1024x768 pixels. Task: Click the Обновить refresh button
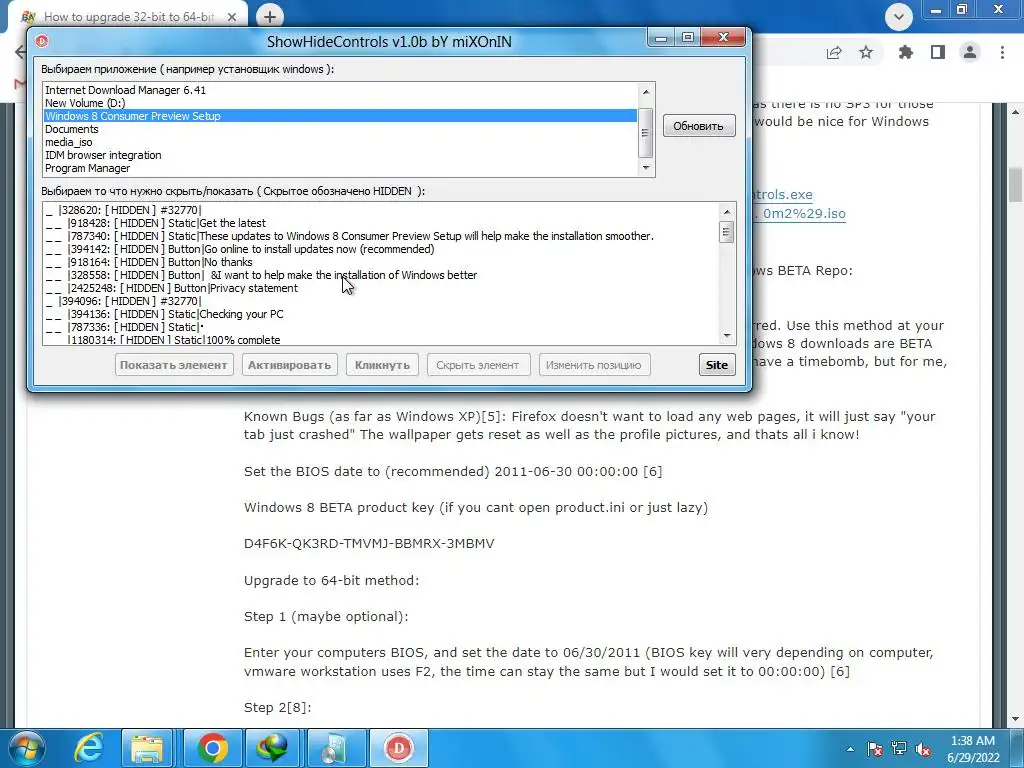tap(699, 126)
